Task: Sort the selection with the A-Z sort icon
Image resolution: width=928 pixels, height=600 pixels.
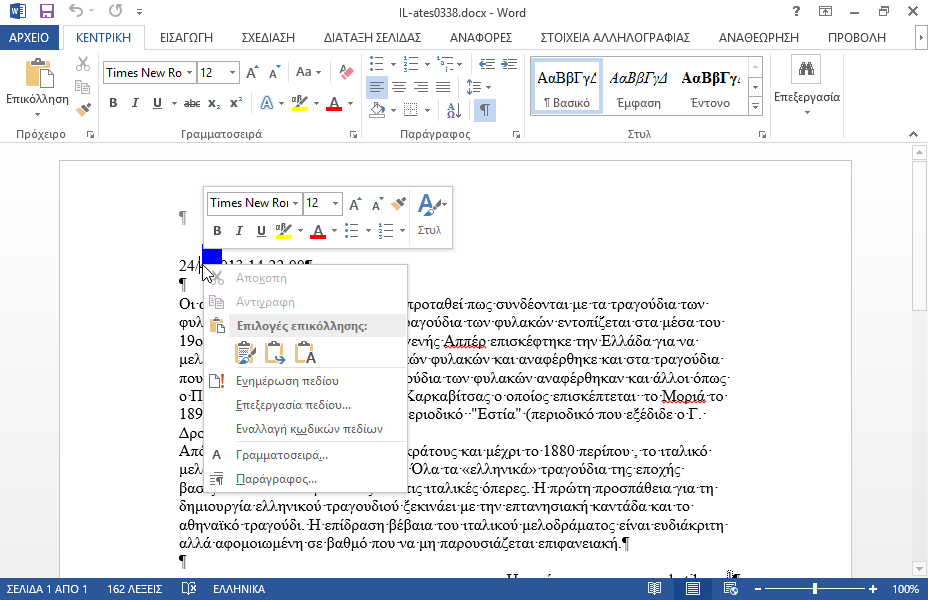Action: tap(454, 109)
